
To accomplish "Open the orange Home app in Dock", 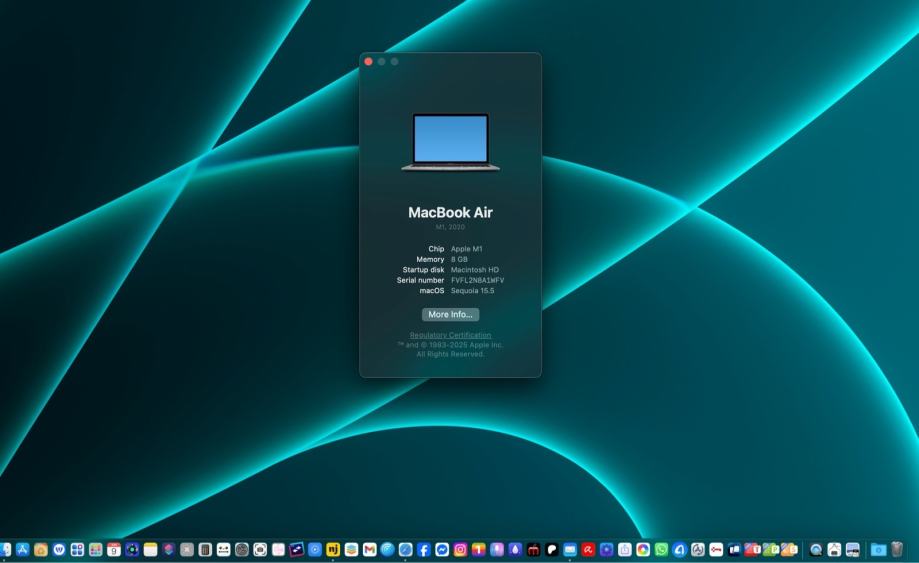I will [40, 550].
